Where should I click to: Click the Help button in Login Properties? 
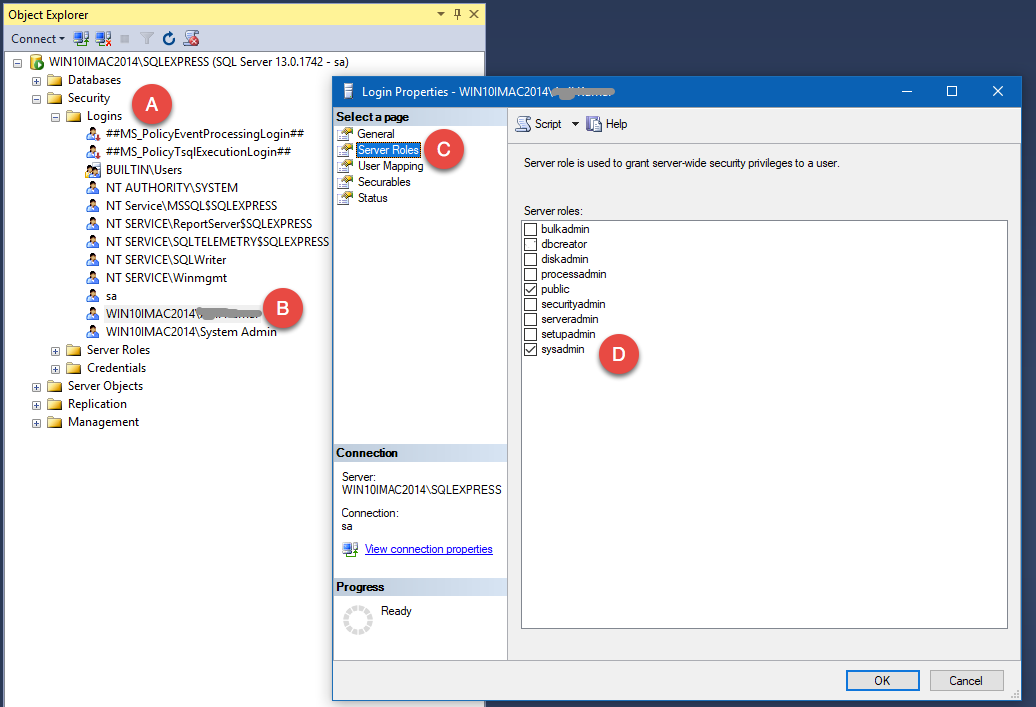[x=607, y=124]
